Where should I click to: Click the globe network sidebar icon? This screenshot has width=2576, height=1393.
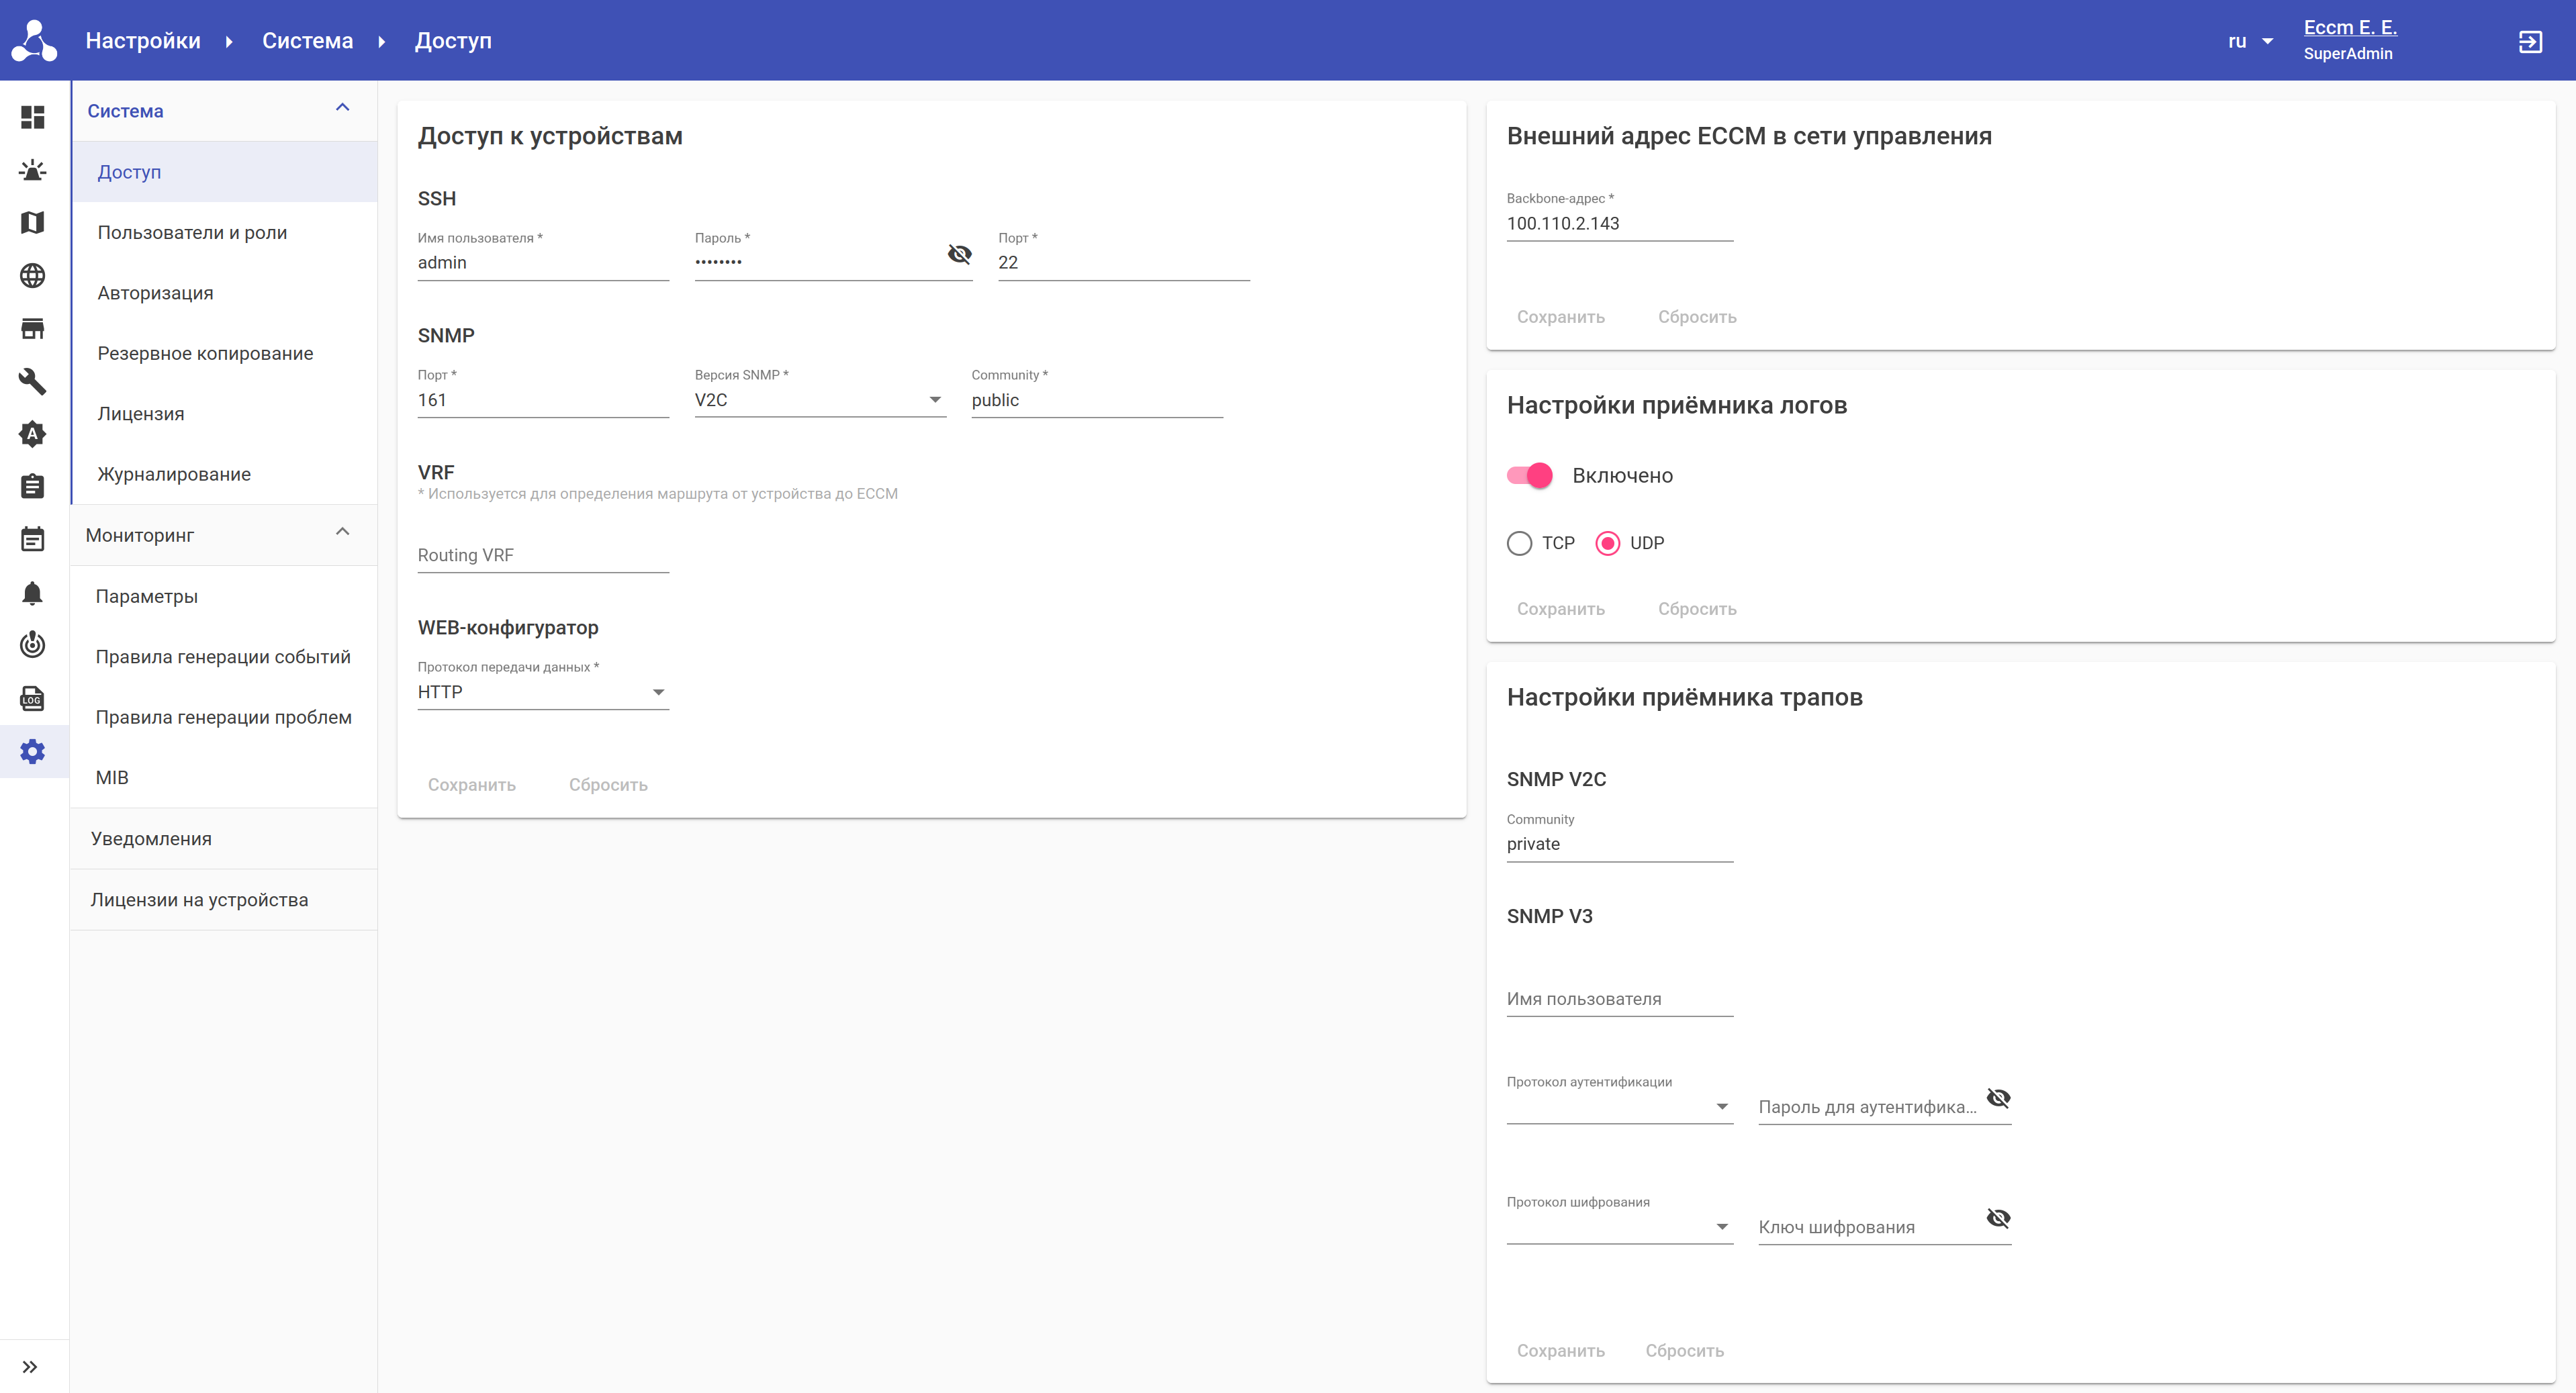click(33, 276)
